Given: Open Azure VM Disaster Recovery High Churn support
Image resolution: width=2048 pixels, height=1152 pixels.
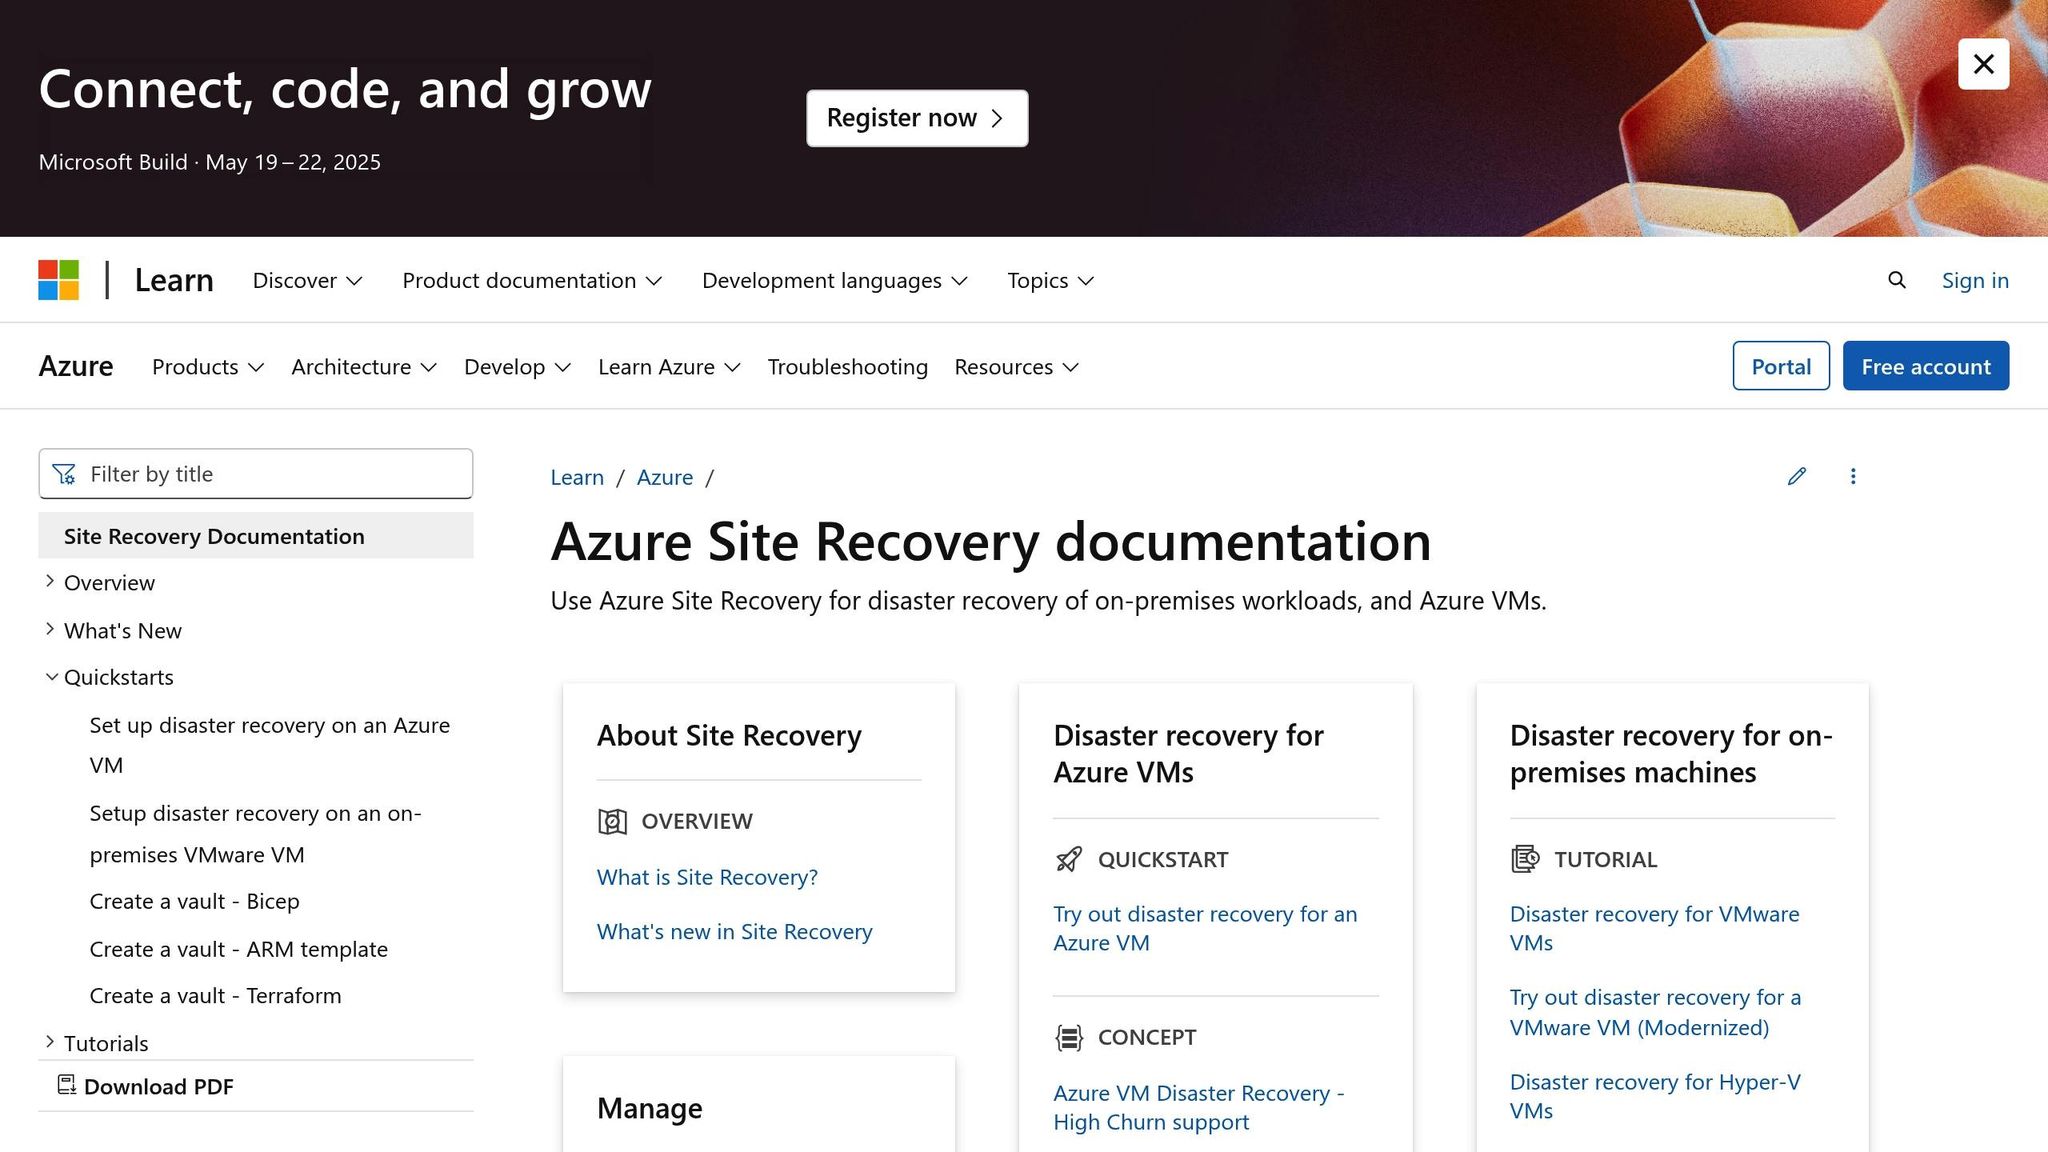Looking at the screenshot, I should pos(1199,1107).
